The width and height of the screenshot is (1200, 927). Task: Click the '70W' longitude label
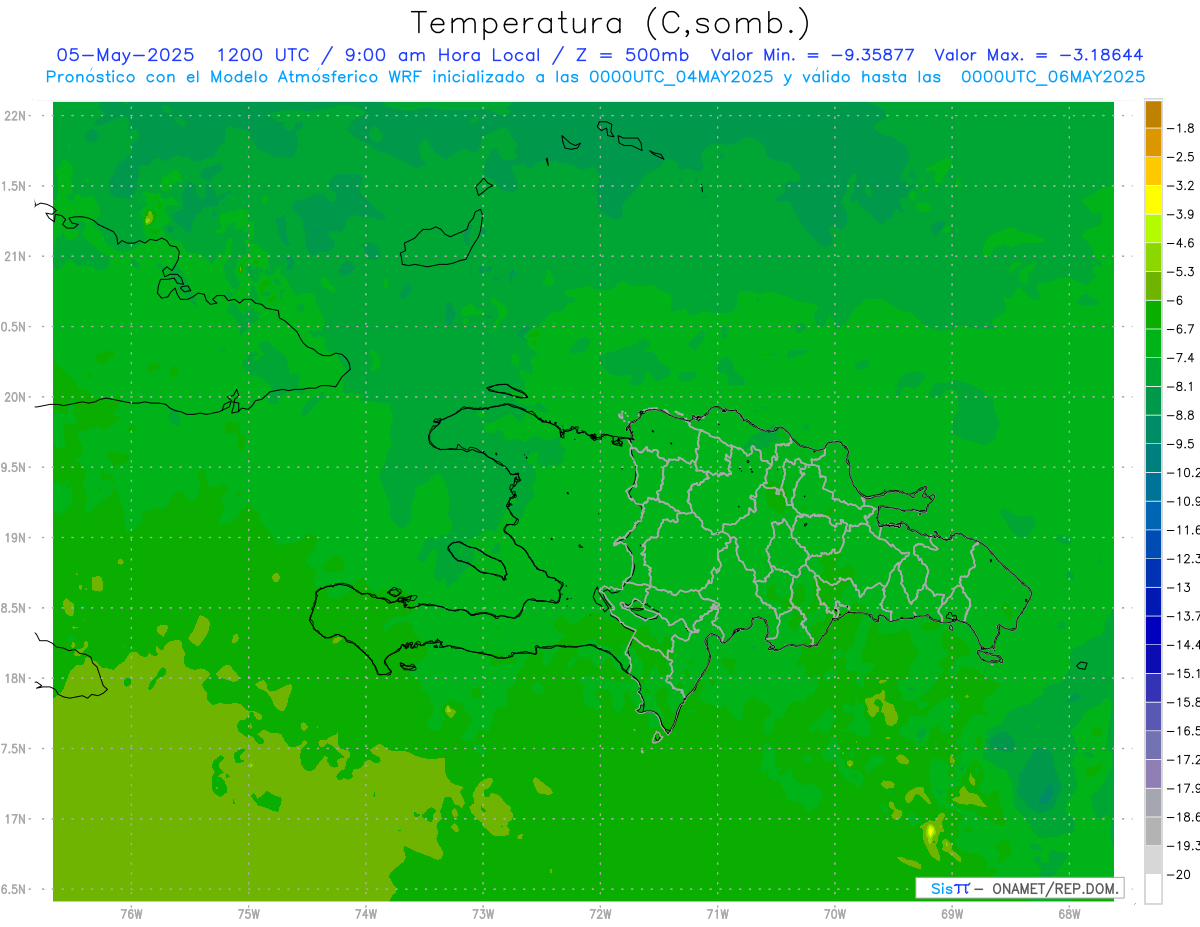point(834,915)
